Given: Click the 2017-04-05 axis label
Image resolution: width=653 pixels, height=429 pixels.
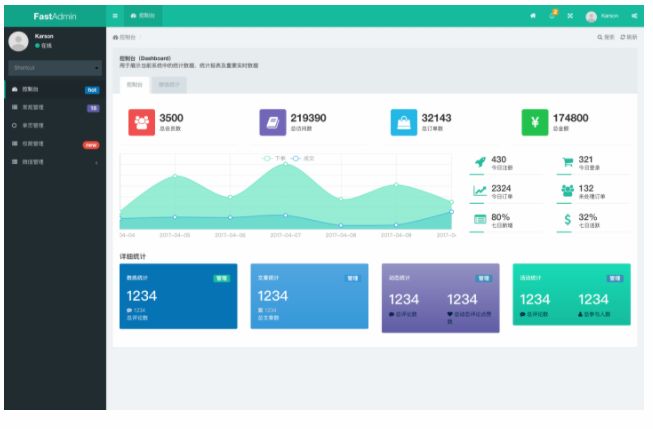Looking at the screenshot, I should pyautogui.click(x=175, y=235).
